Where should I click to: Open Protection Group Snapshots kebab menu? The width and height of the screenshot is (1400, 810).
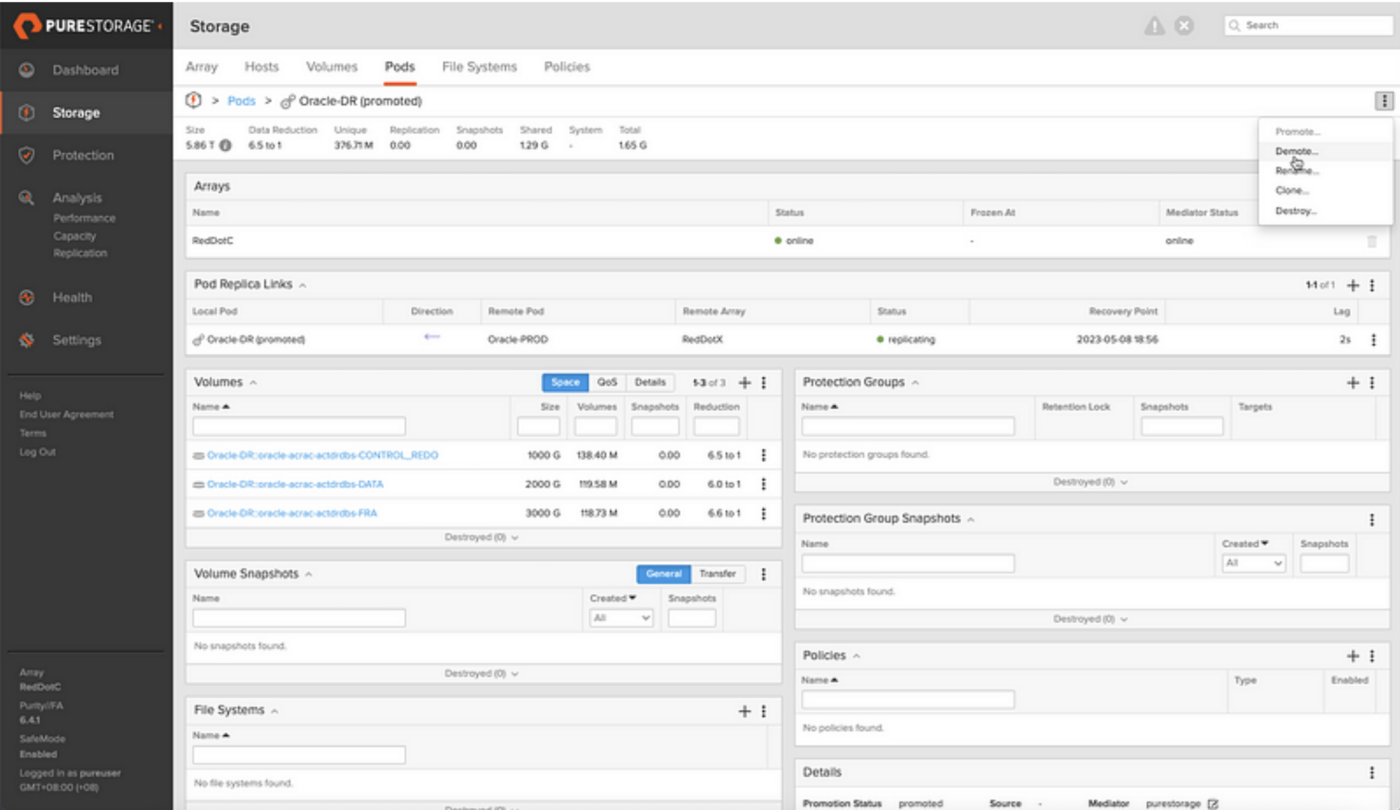[x=1372, y=519]
